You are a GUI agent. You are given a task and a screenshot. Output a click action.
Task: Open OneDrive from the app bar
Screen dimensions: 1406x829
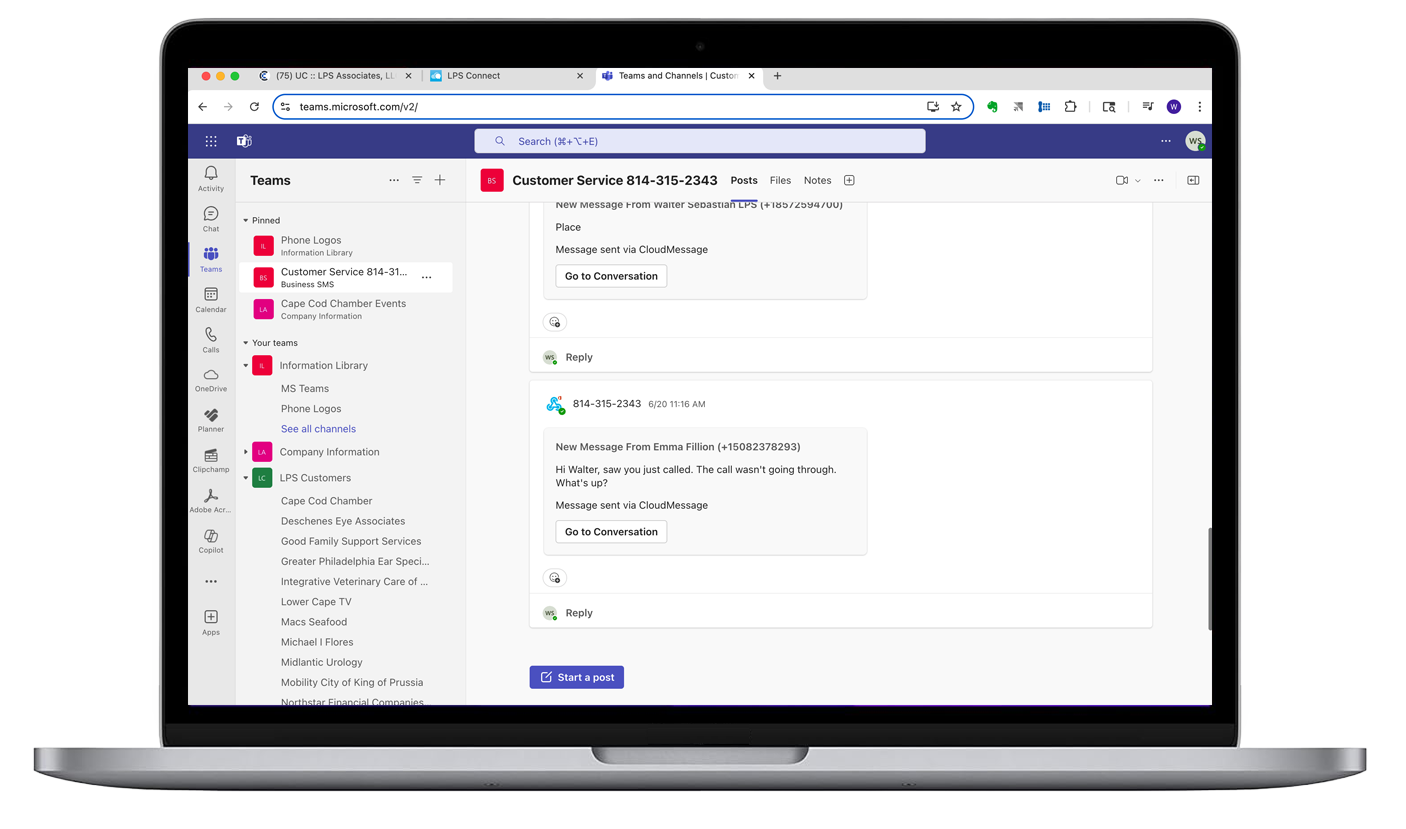211,380
